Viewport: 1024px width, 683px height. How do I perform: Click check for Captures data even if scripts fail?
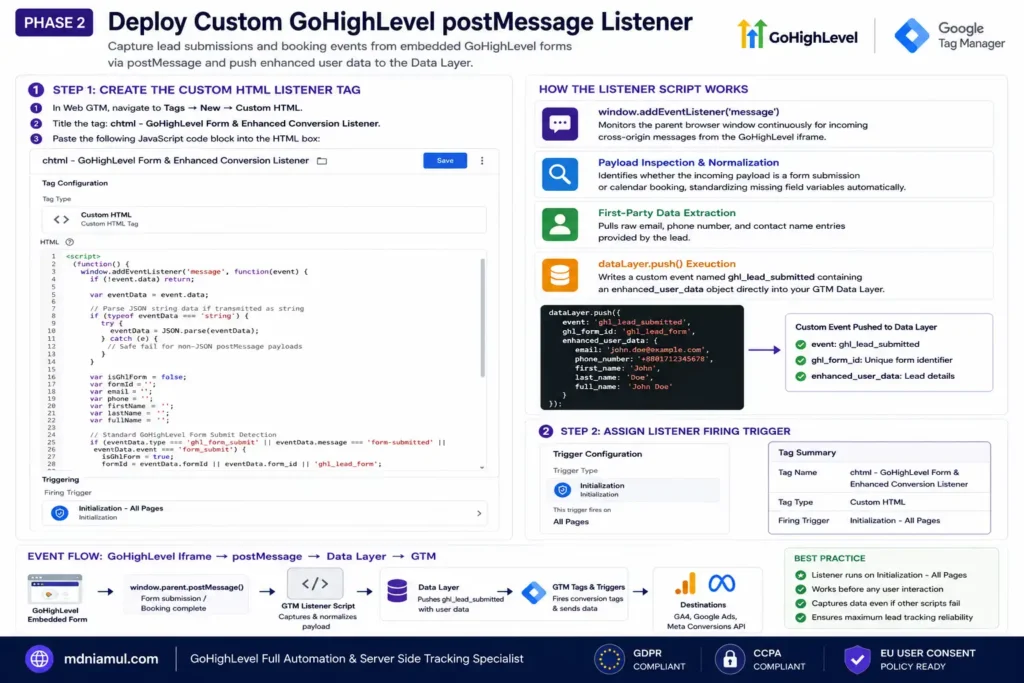click(x=801, y=603)
